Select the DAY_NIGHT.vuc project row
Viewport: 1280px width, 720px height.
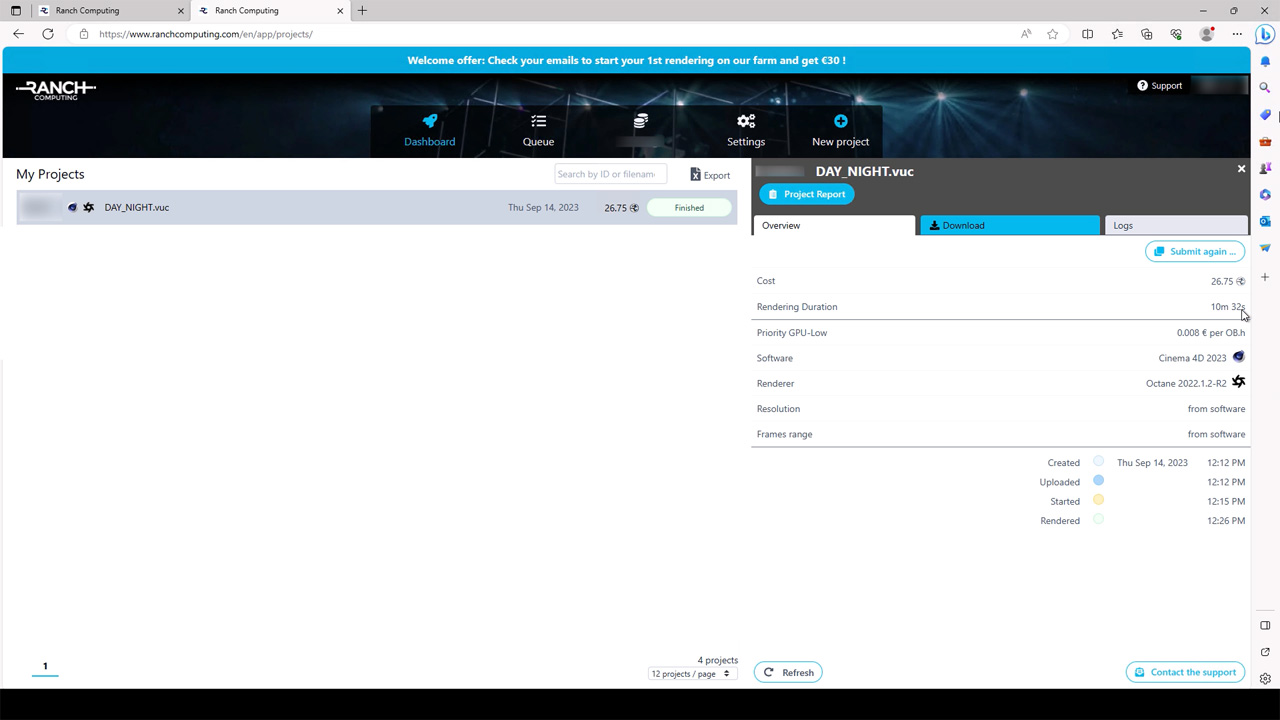(377, 208)
